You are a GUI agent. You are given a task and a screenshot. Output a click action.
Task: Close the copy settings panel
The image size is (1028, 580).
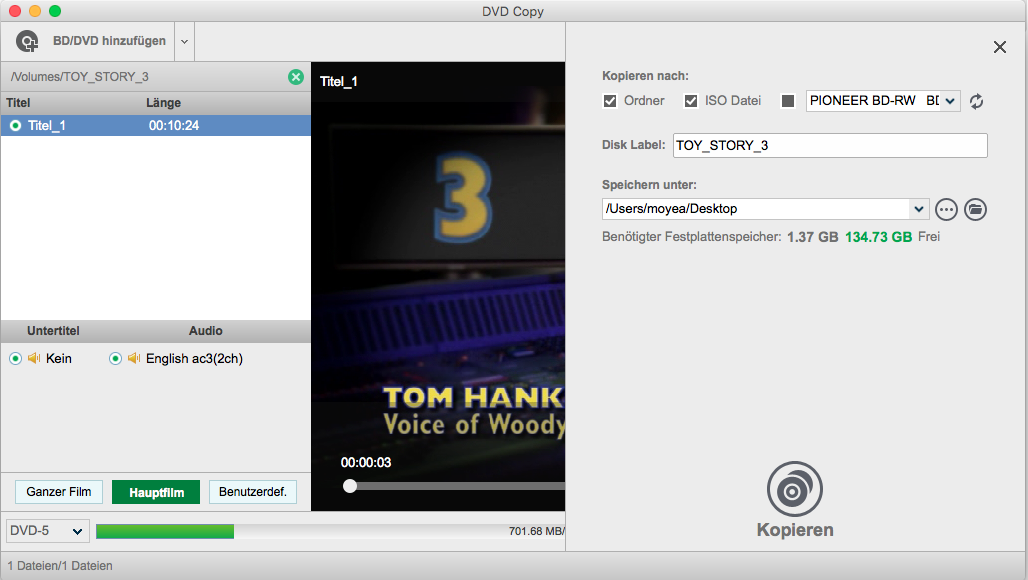tap(999, 47)
